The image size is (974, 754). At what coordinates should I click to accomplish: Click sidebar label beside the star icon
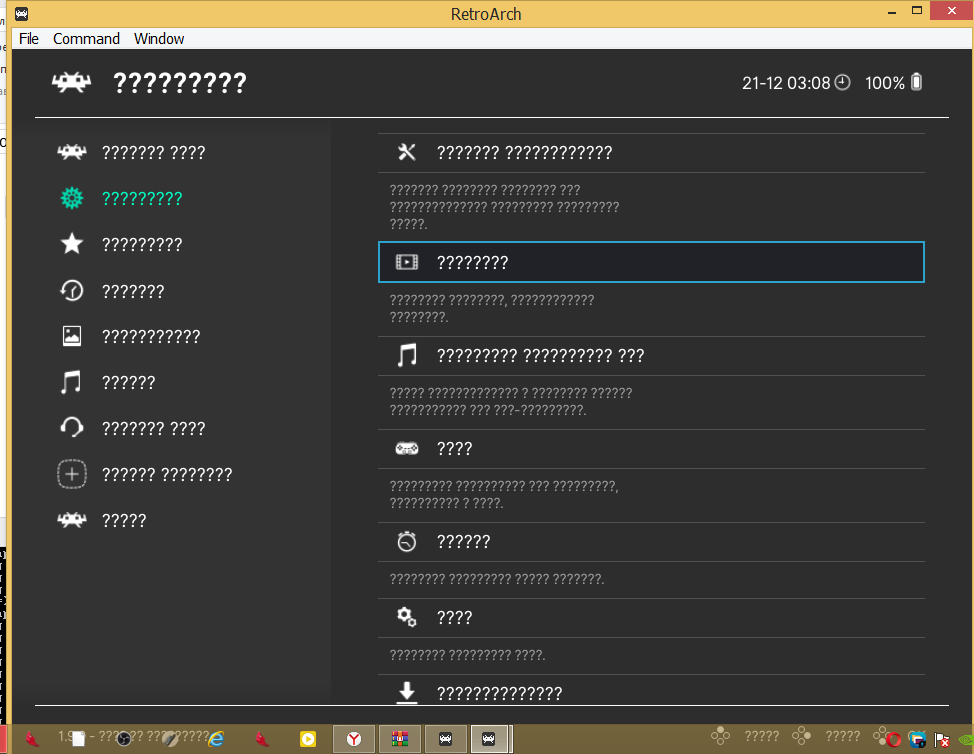pyautogui.click(x=142, y=245)
